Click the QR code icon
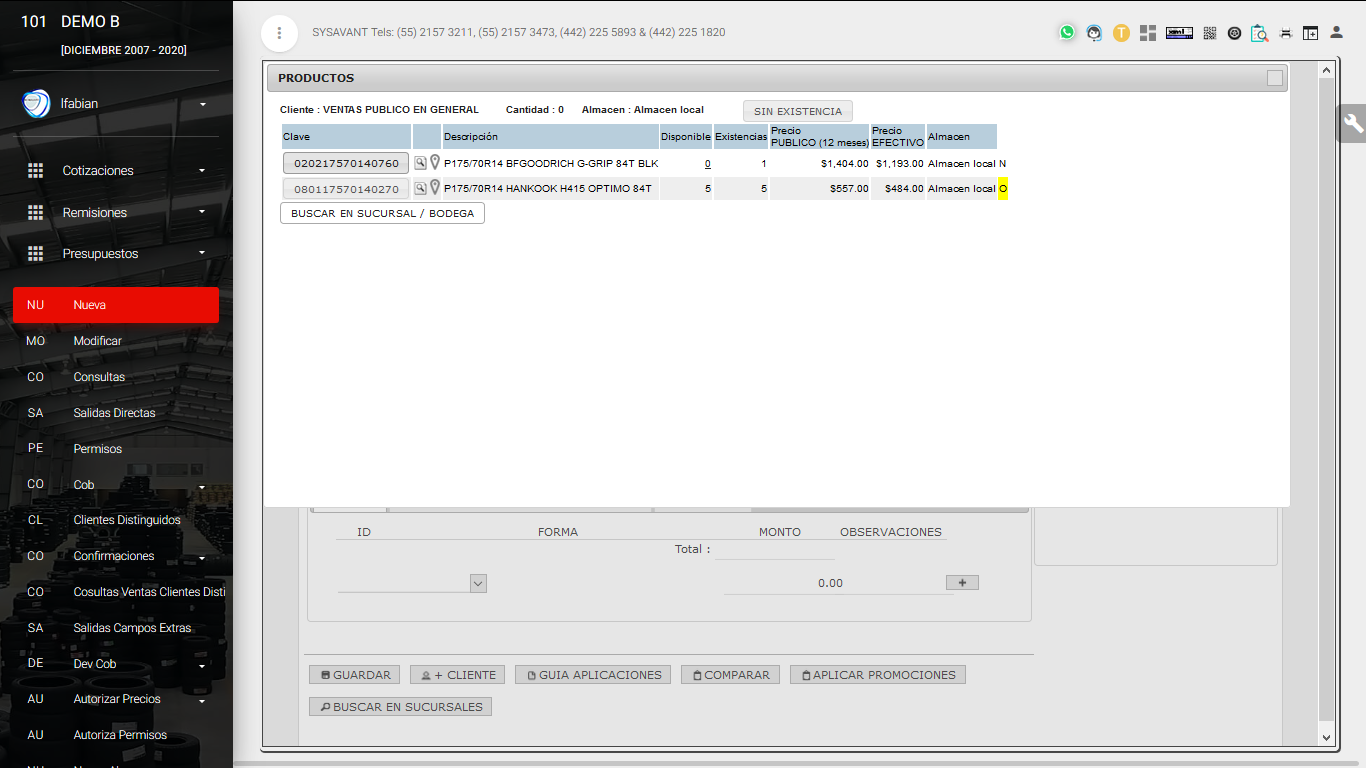This screenshot has width=1366, height=768. pos(1209,33)
